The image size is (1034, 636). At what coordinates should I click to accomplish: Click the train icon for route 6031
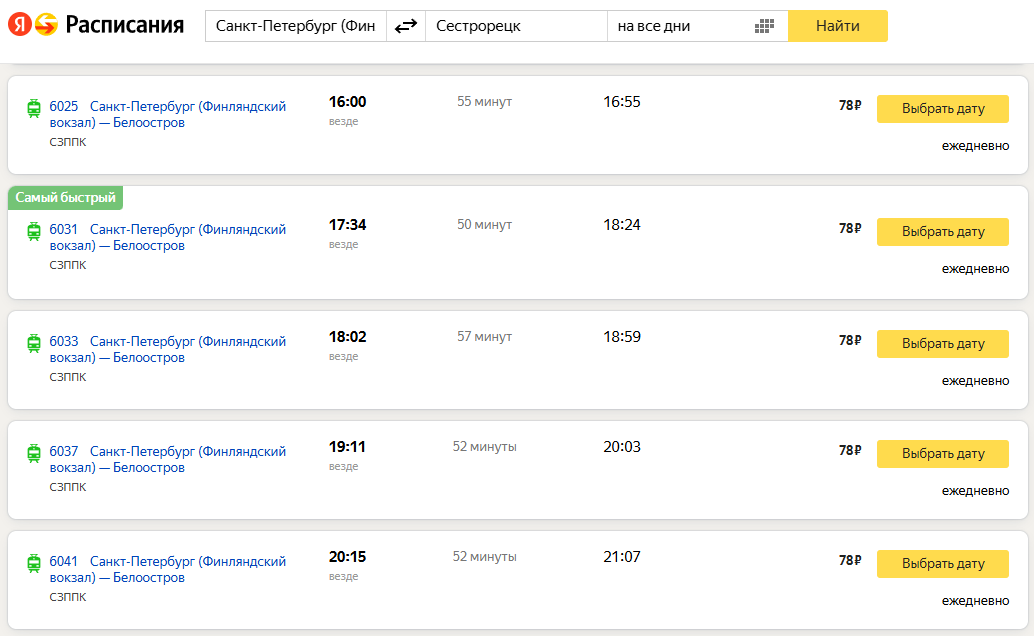[x=34, y=231]
